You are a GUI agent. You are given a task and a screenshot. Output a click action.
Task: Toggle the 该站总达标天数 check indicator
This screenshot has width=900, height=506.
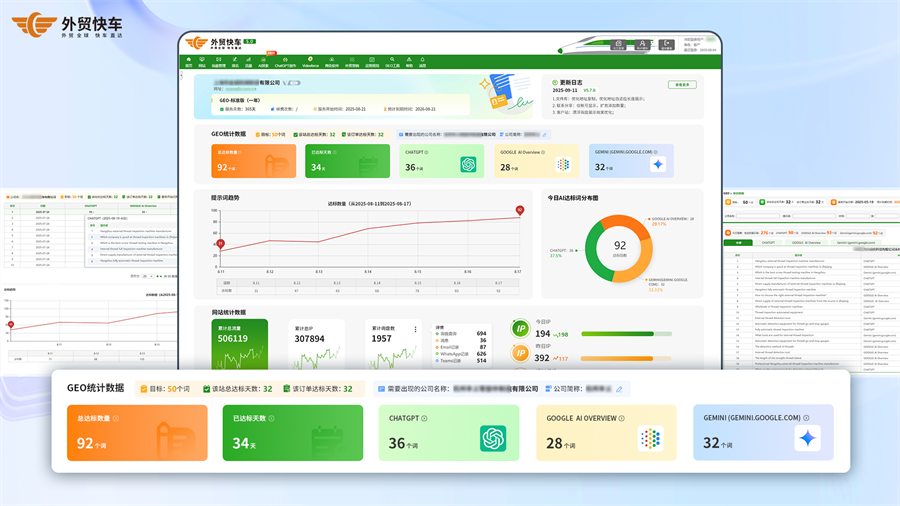point(206,388)
